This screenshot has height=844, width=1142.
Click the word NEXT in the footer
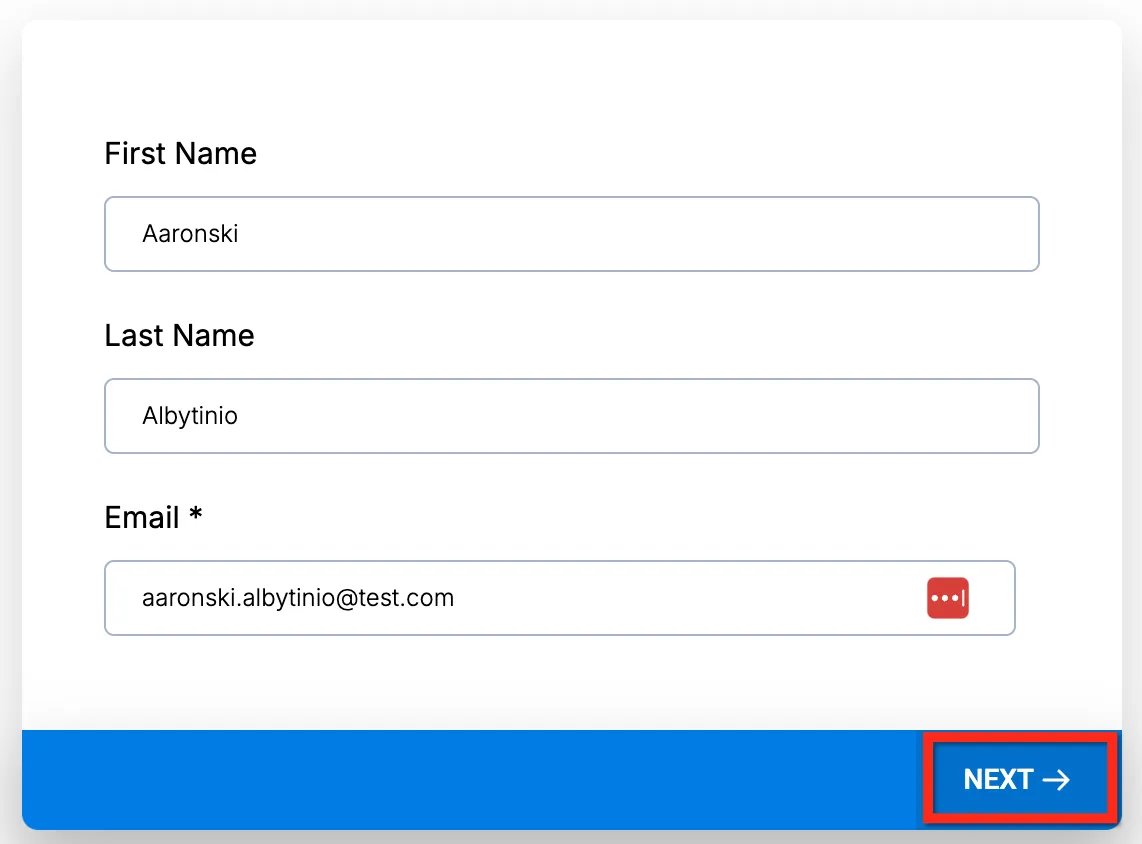[x=999, y=779]
